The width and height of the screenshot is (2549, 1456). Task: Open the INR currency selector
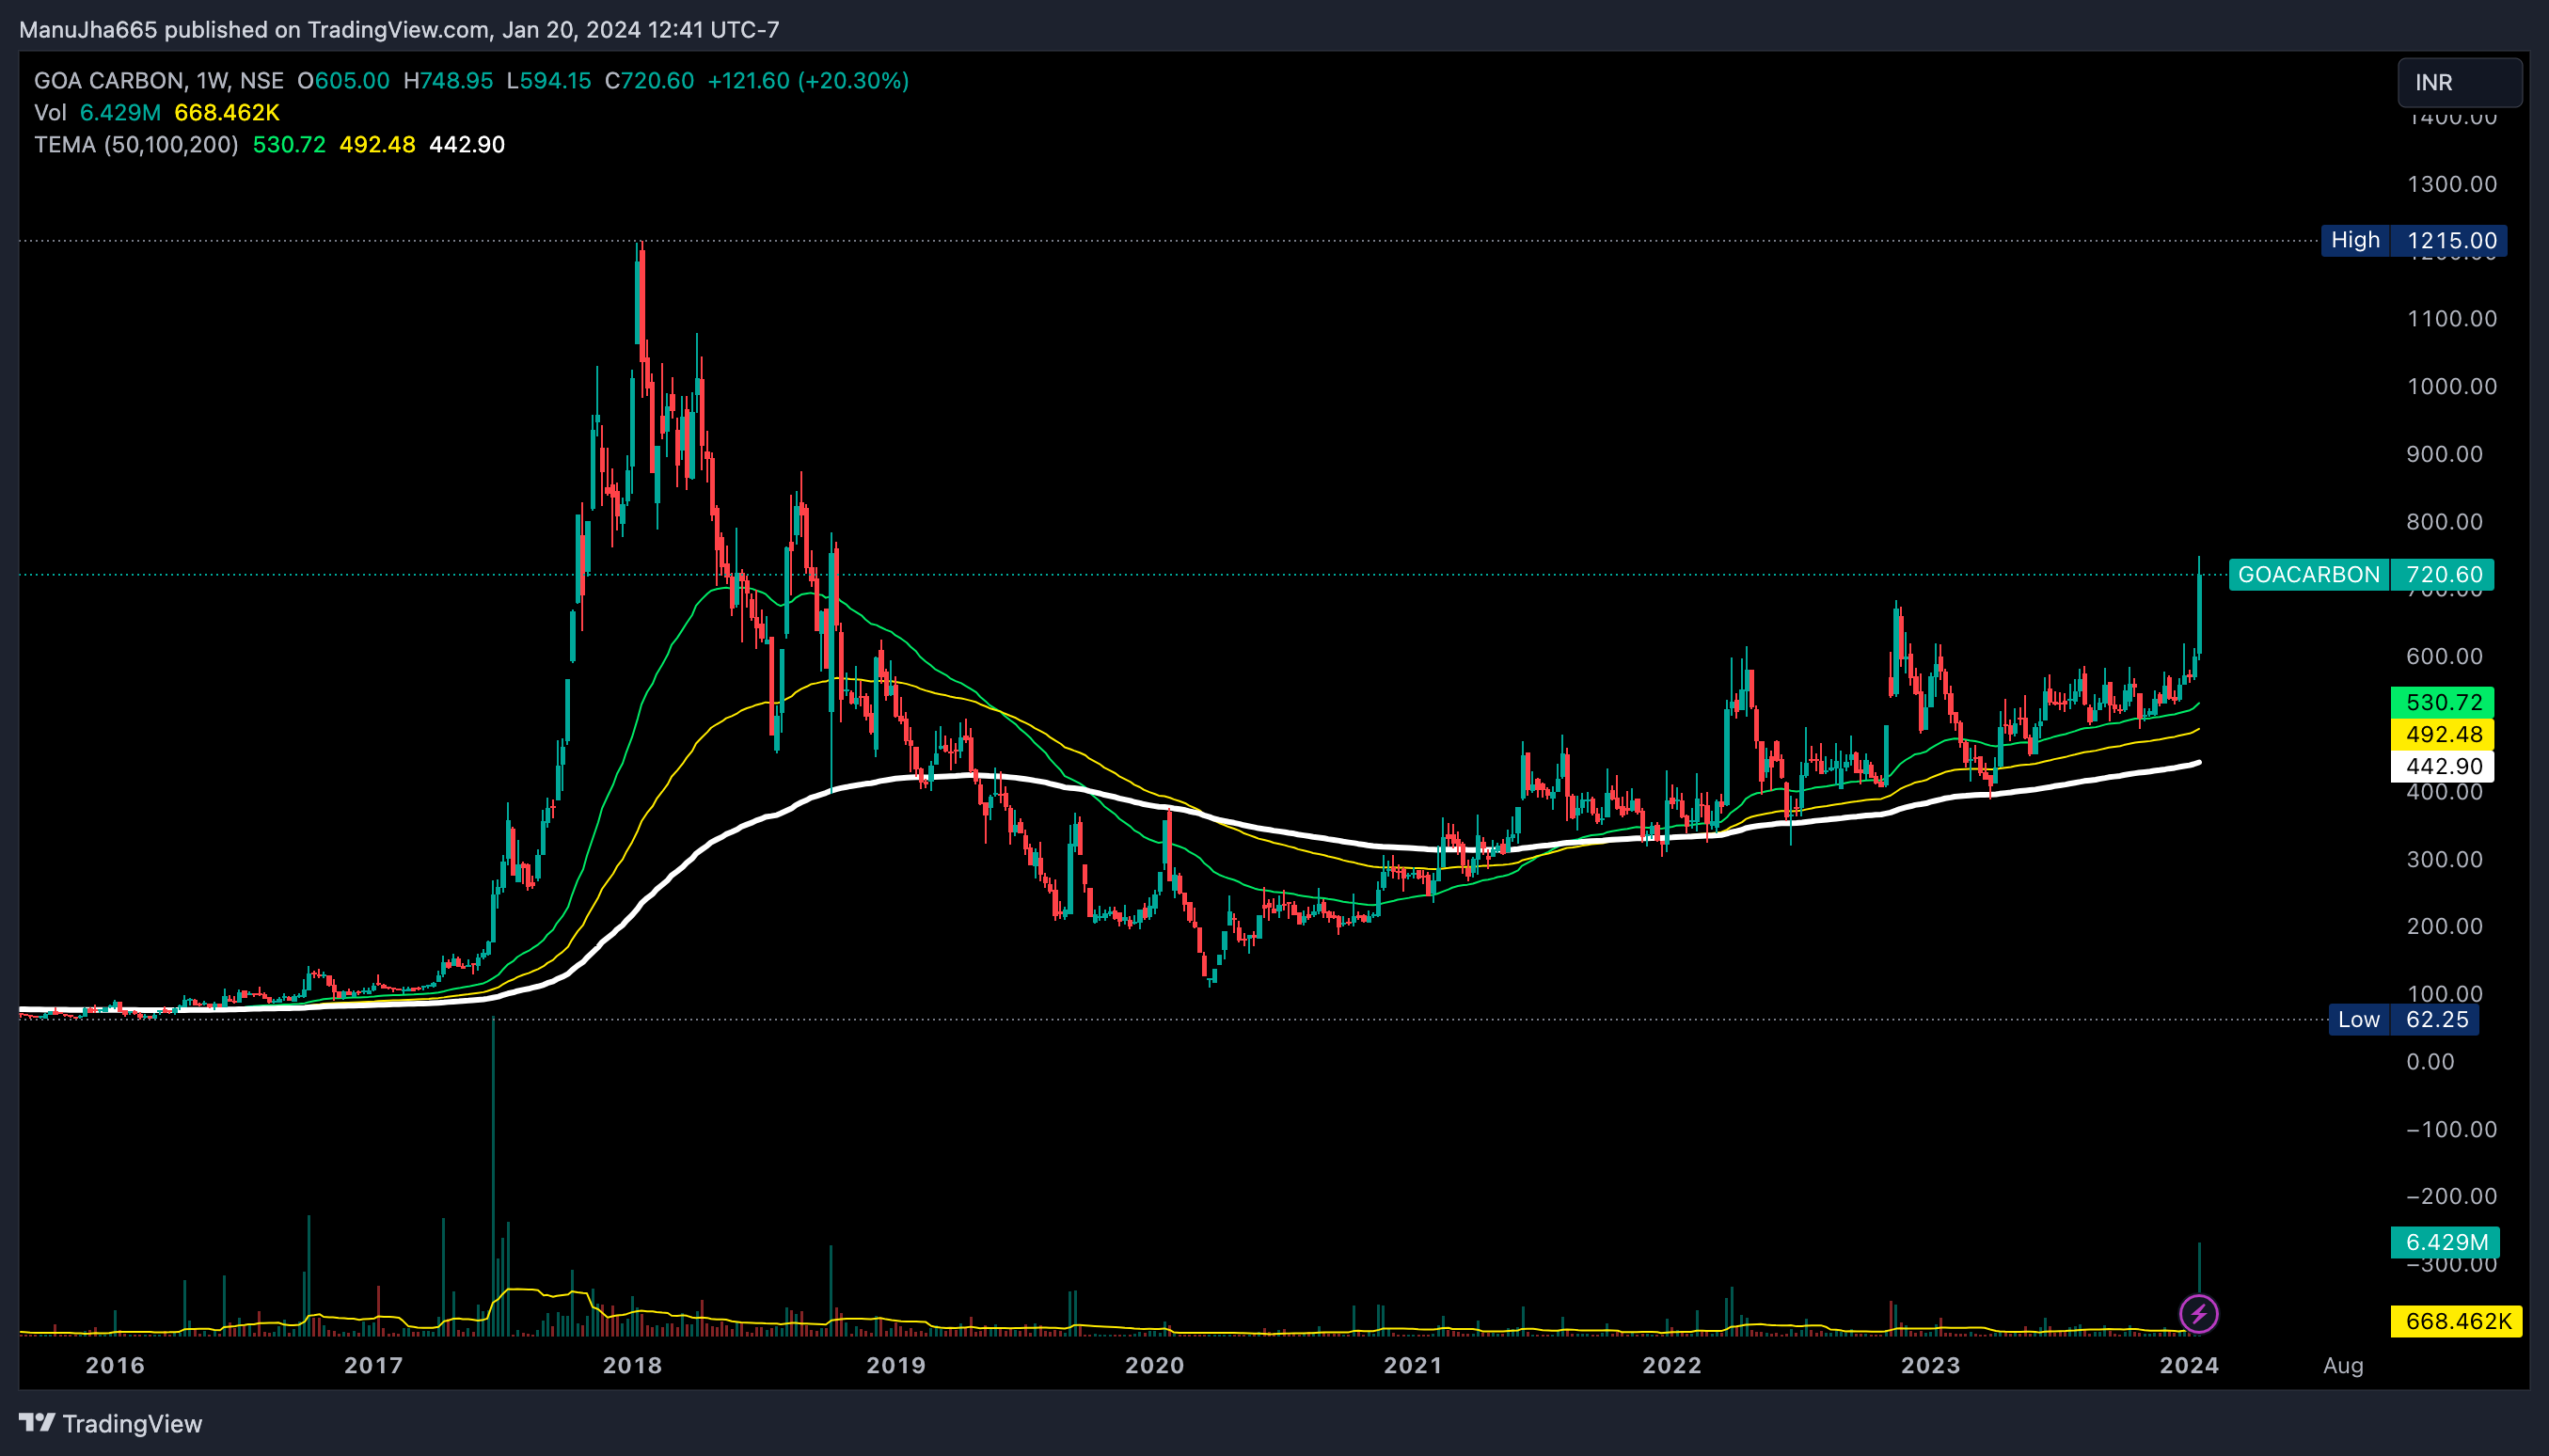point(2459,82)
